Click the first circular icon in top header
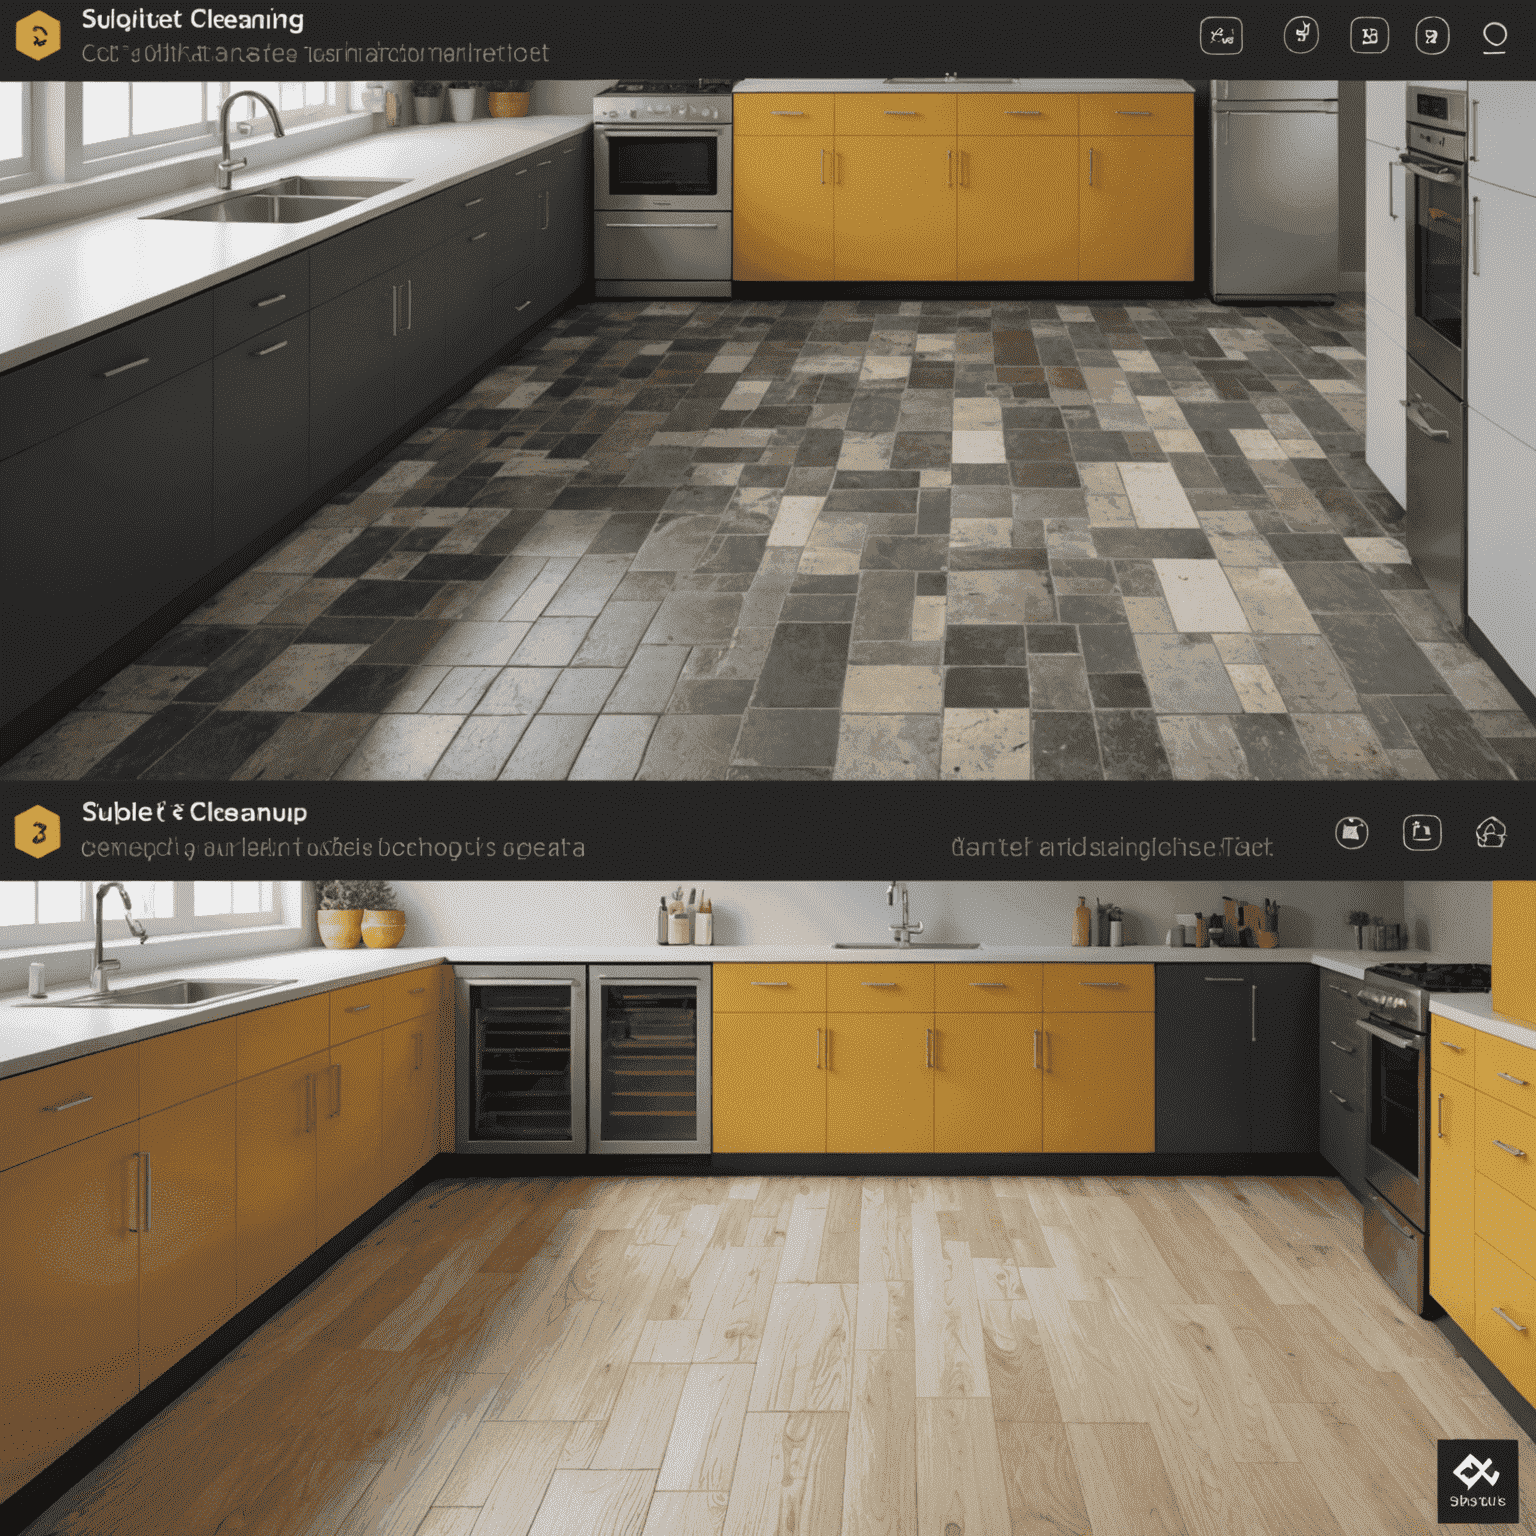 pos(1301,35)
